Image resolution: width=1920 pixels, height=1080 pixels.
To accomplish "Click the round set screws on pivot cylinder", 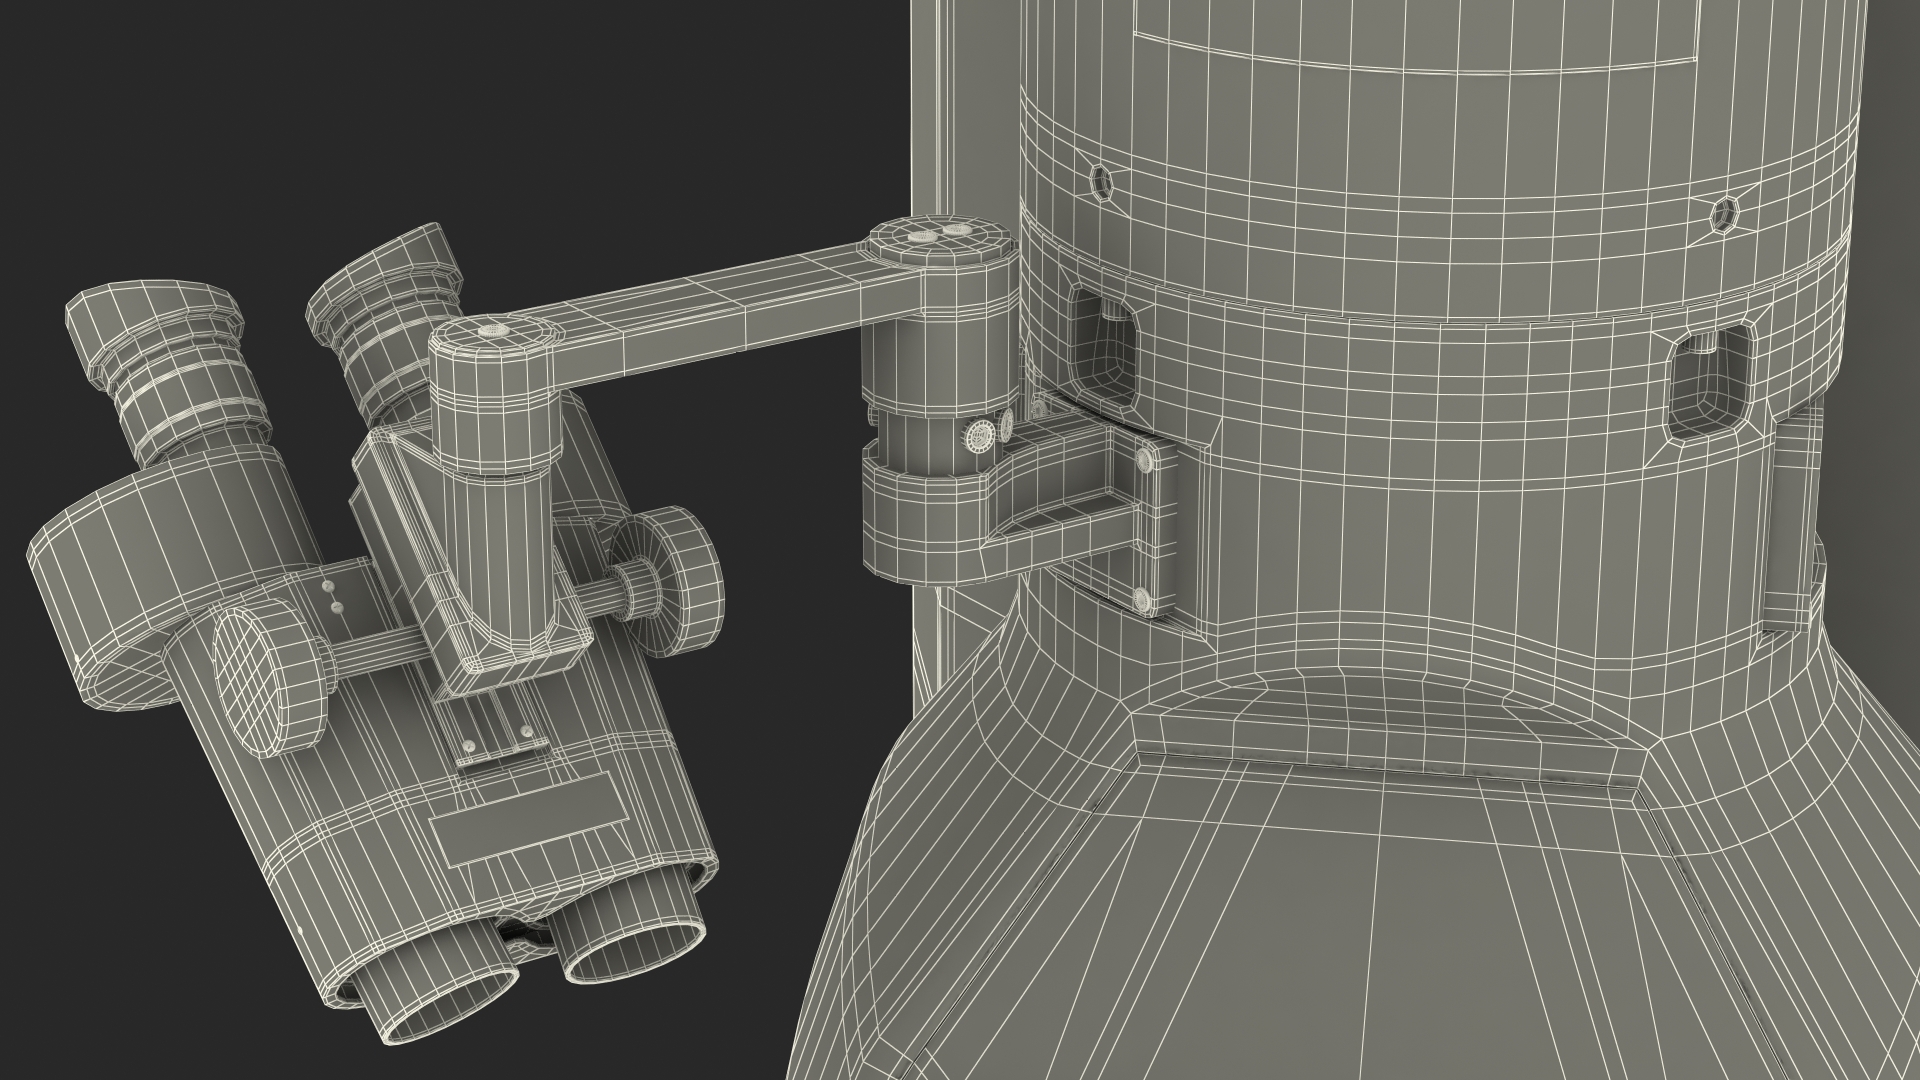I will tap(980, 438).
